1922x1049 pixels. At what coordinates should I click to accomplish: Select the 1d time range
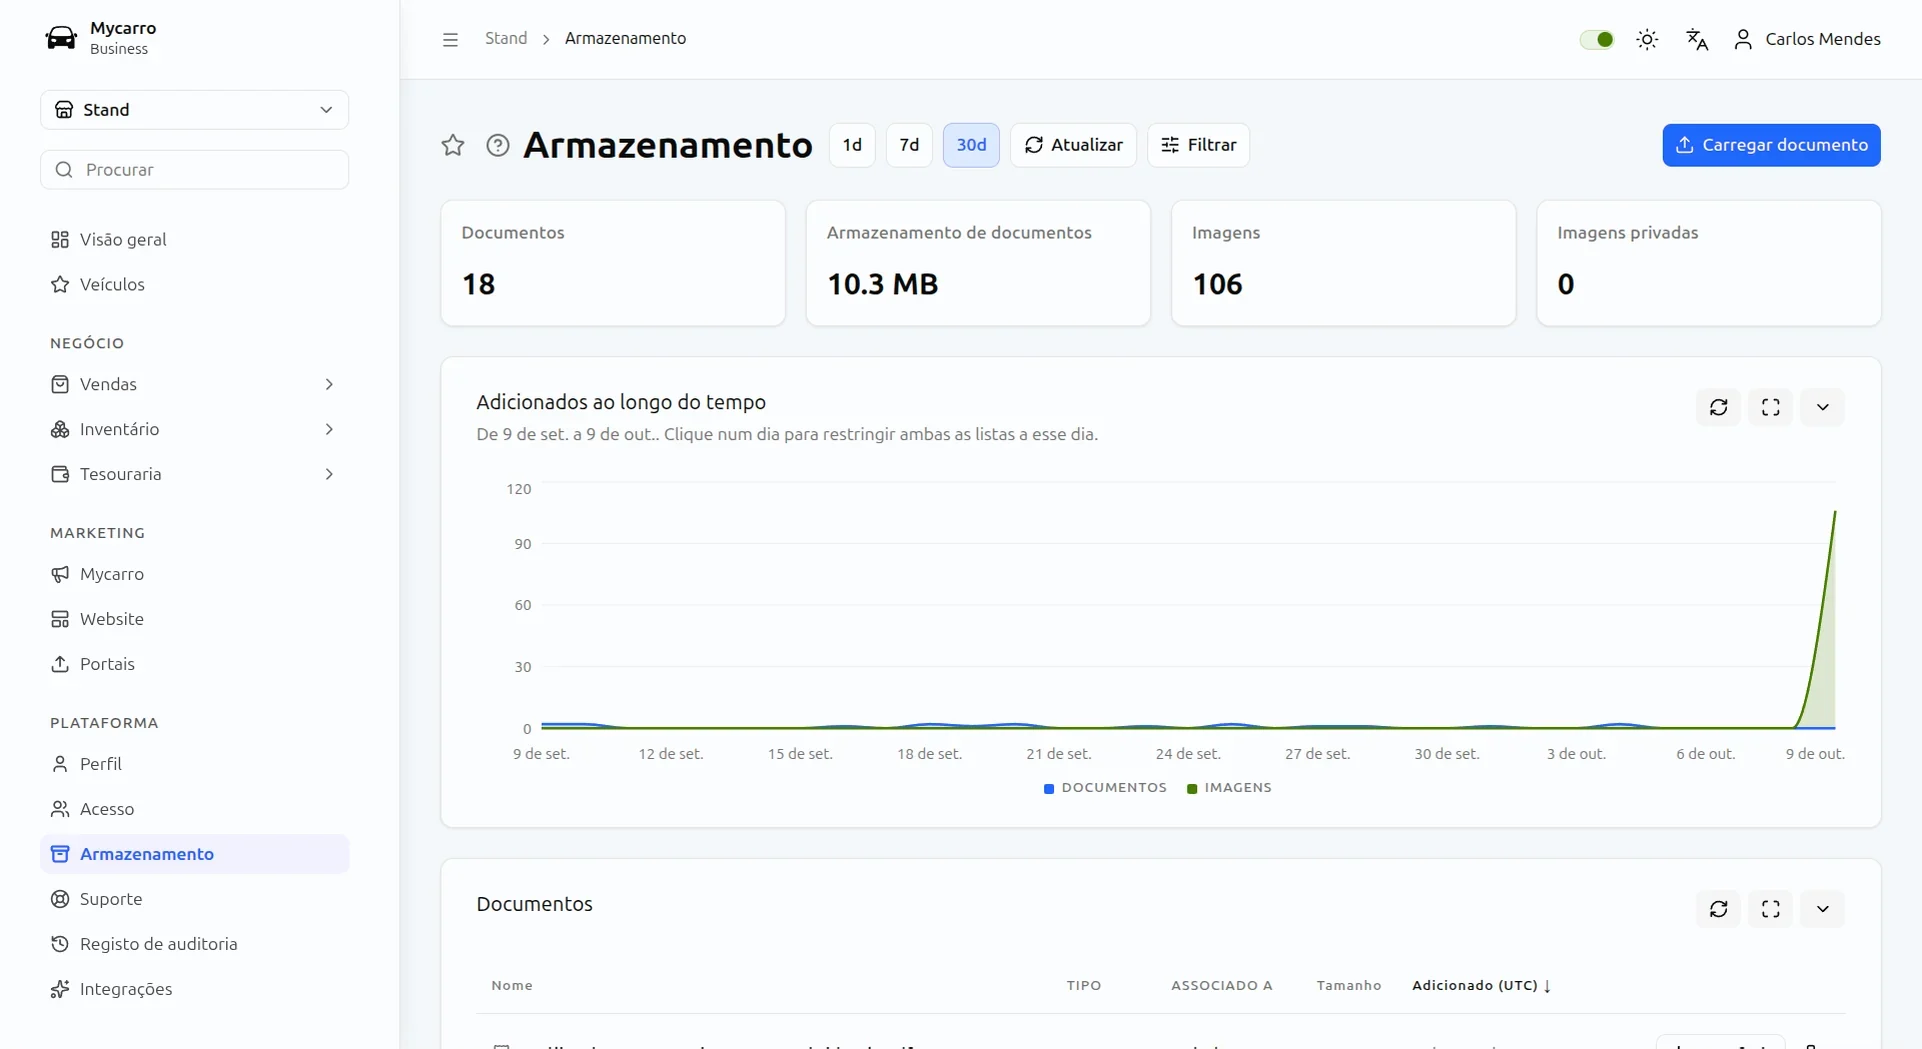click(x=852, y=145)
